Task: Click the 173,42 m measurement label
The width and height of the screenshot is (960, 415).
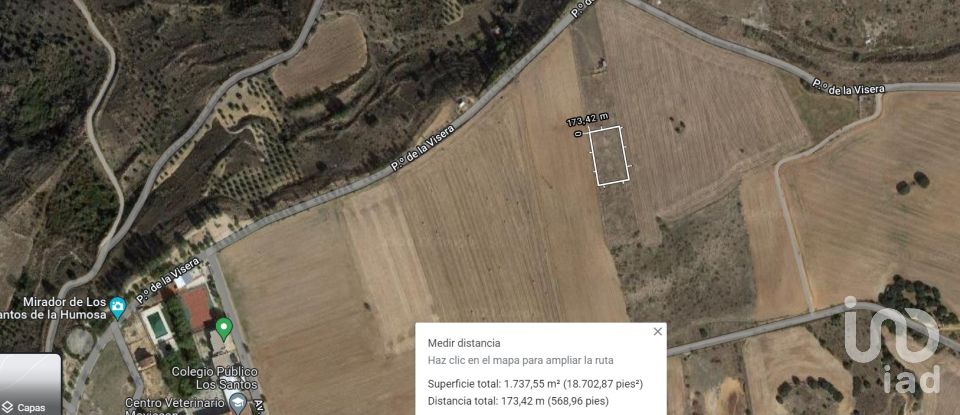Action: click(588, 119)
